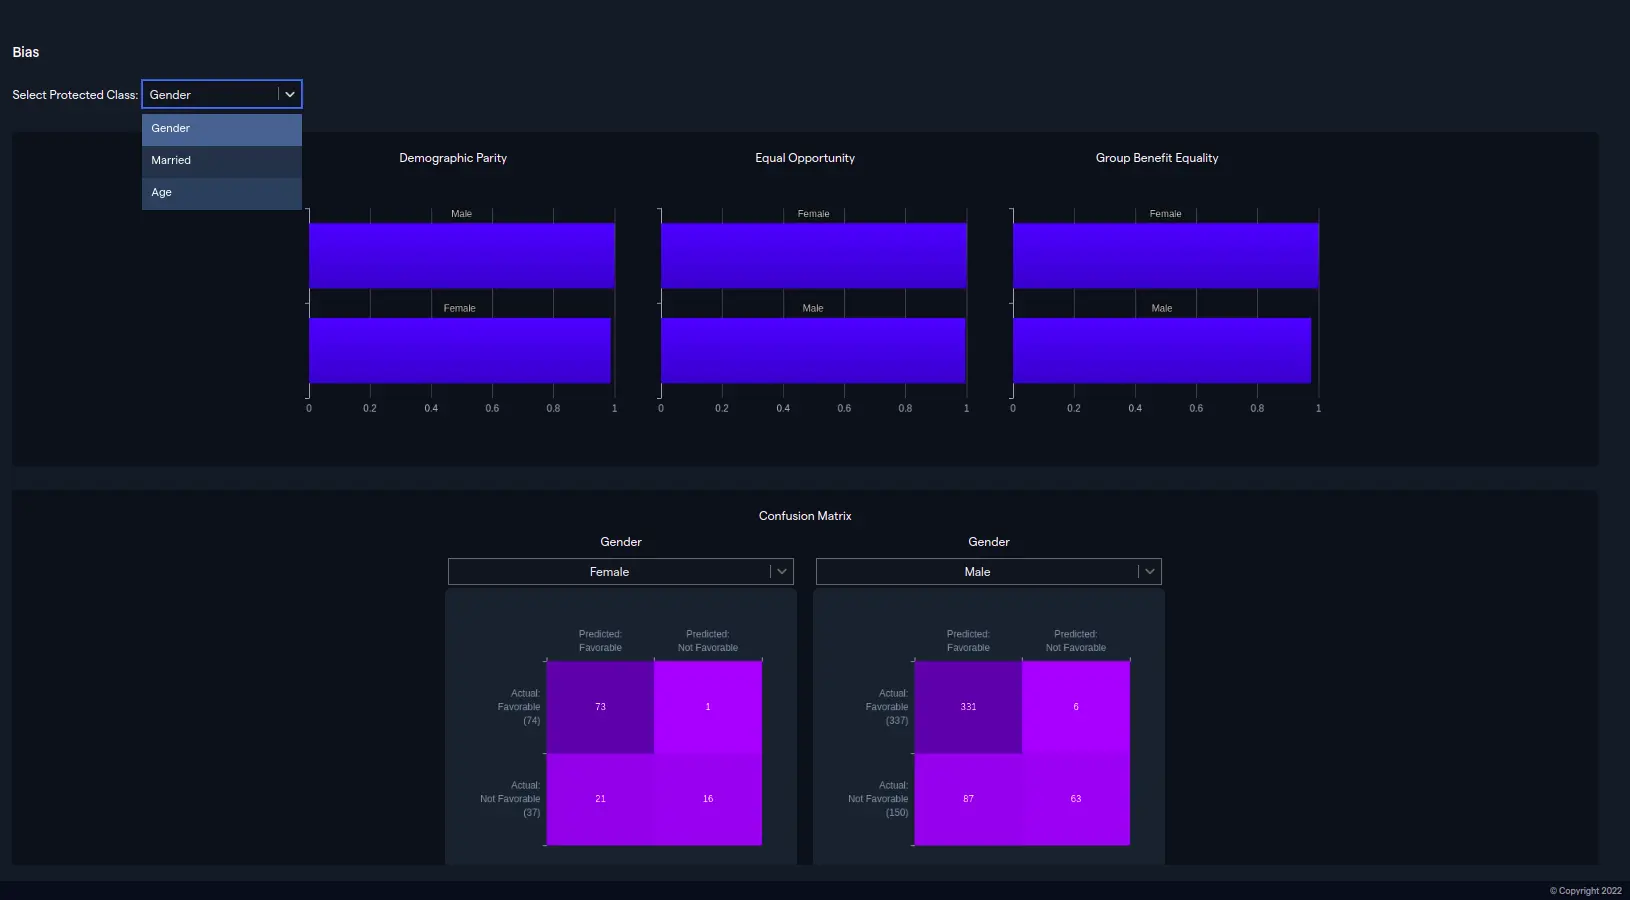Click the Female bar in Group Benefit Equality
This screenshot has height=900, width=1630.
tap(1165, 256)
